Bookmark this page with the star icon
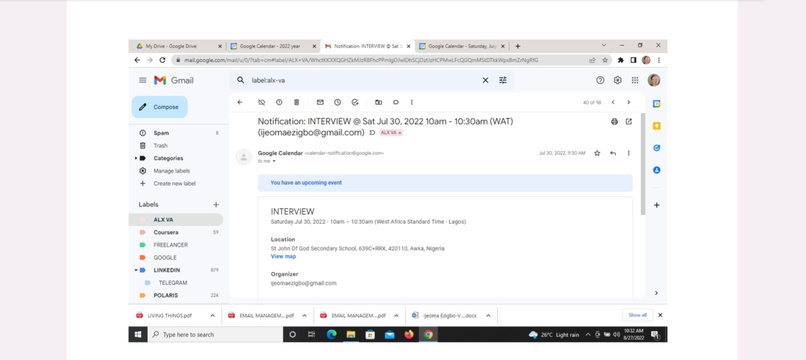Screen dimensions: 806x360 coord(605,60)
